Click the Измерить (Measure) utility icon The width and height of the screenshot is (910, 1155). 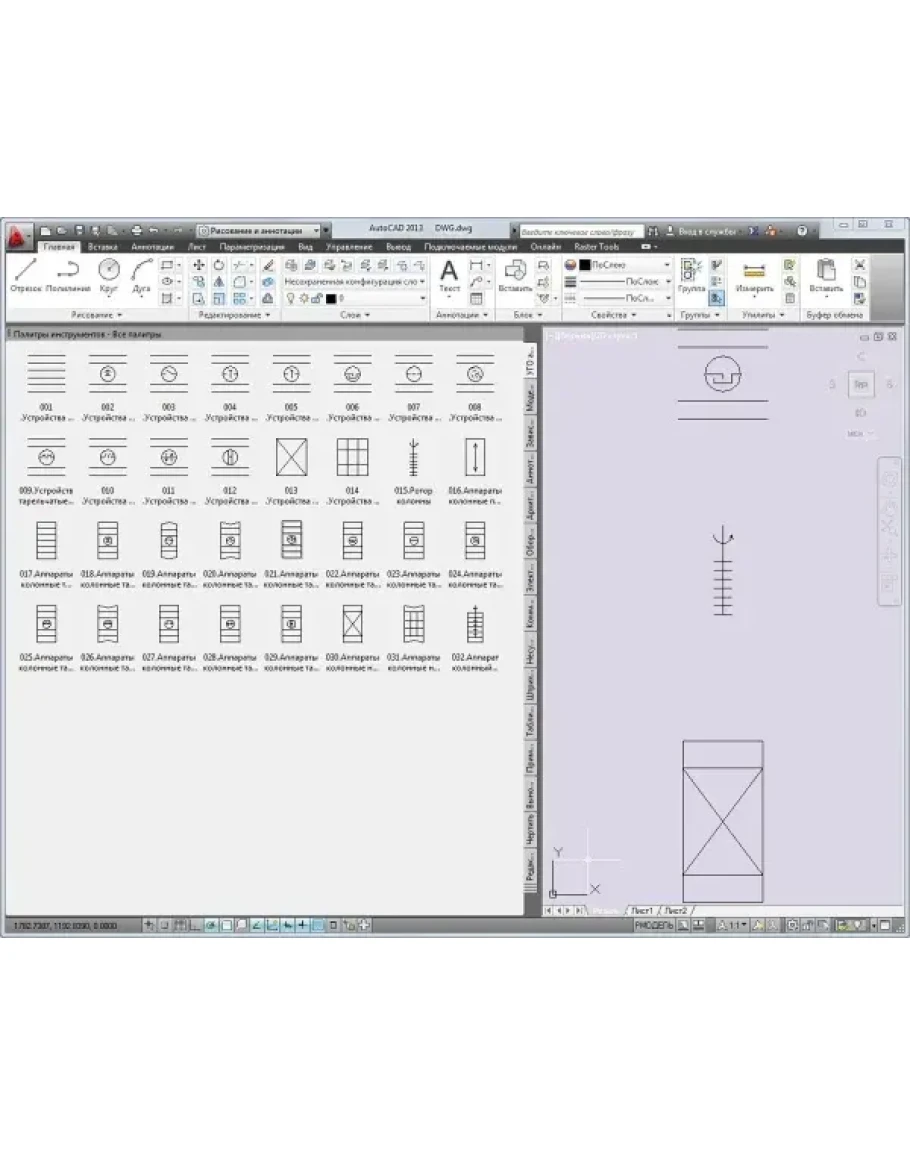pos(754,273)
